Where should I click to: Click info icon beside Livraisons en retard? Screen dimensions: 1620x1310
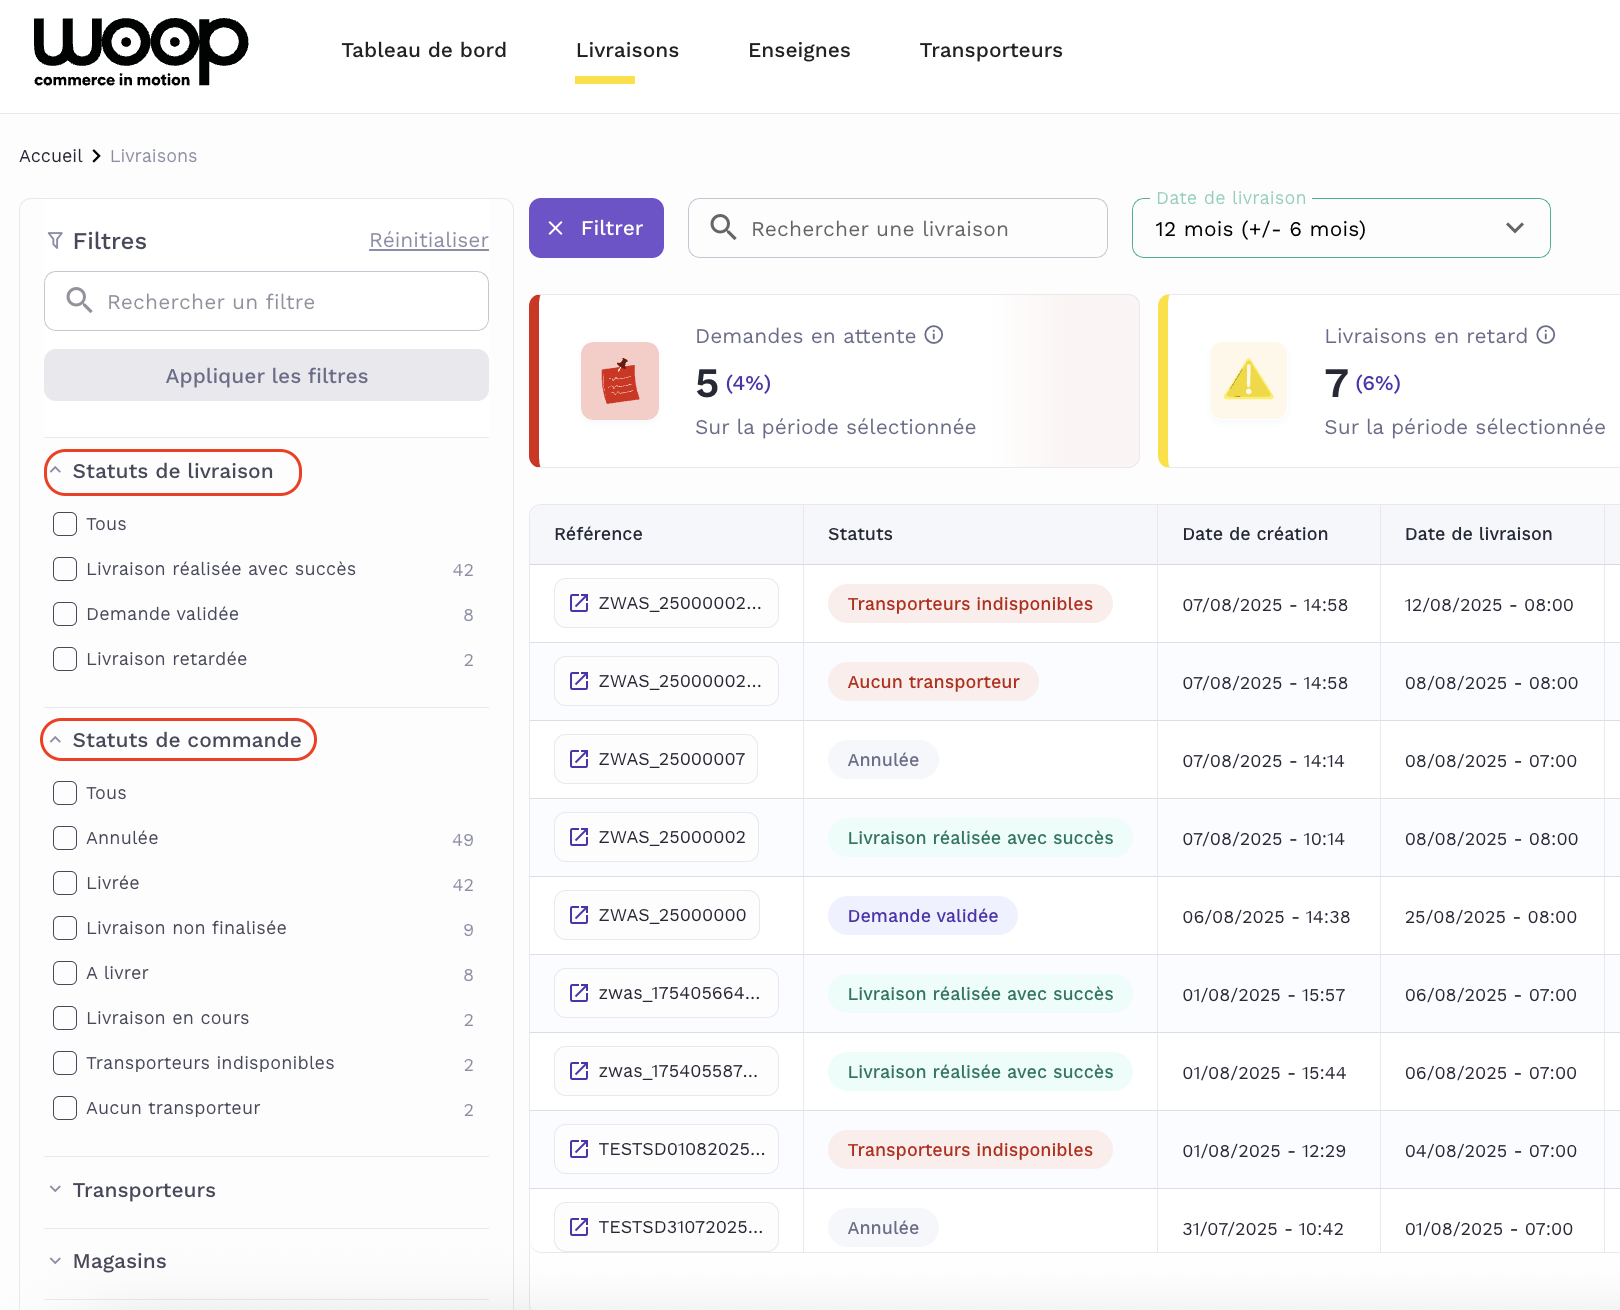[x=1546, y=335]
